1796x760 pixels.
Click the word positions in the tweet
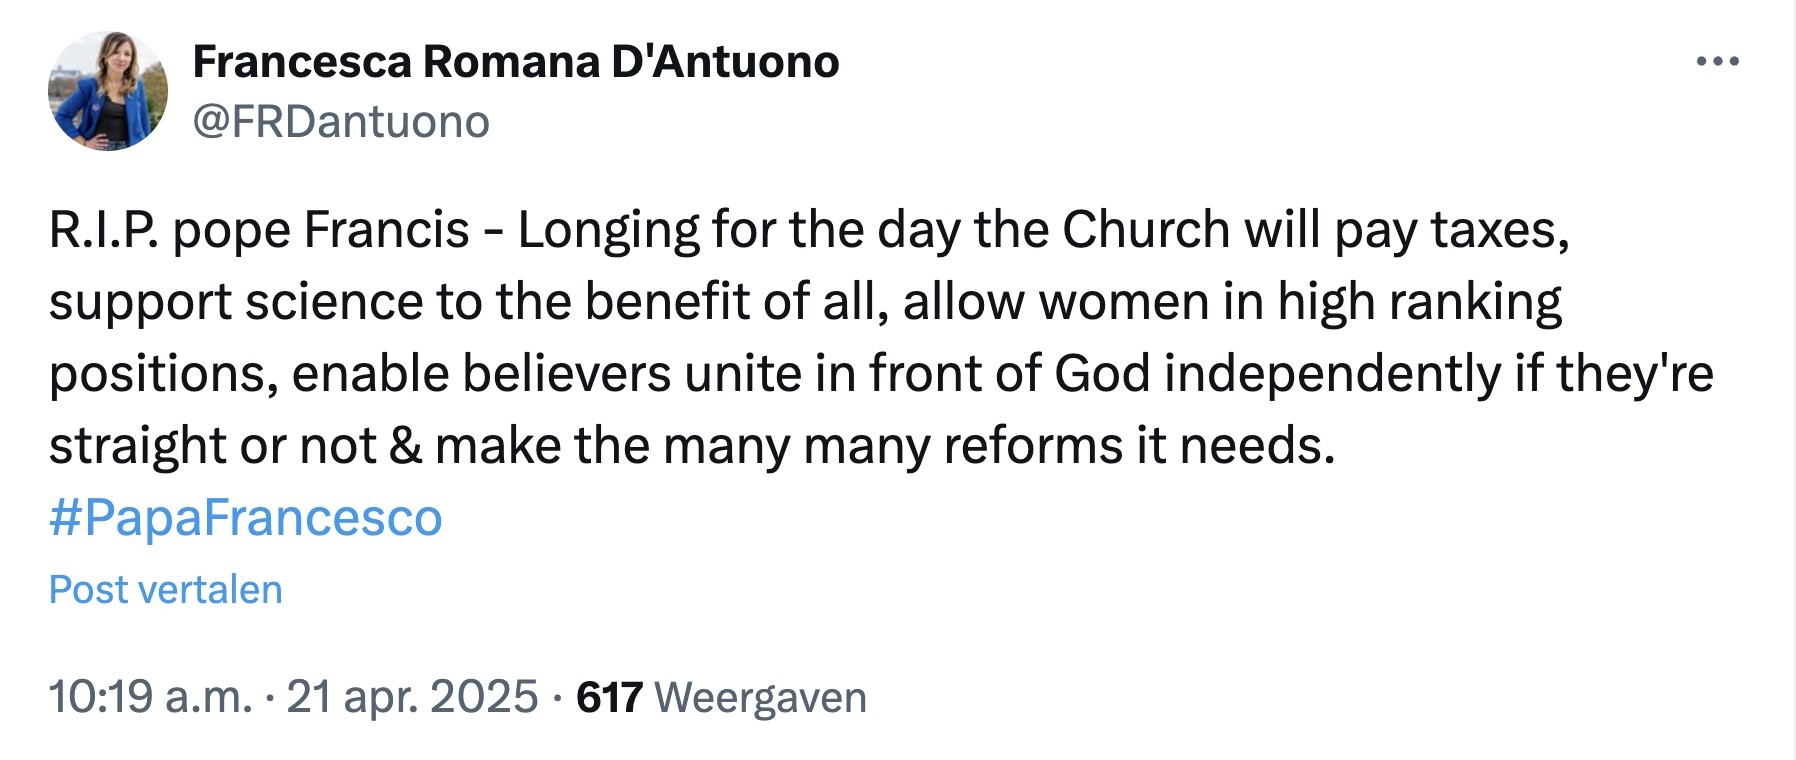tap(164, 374)
